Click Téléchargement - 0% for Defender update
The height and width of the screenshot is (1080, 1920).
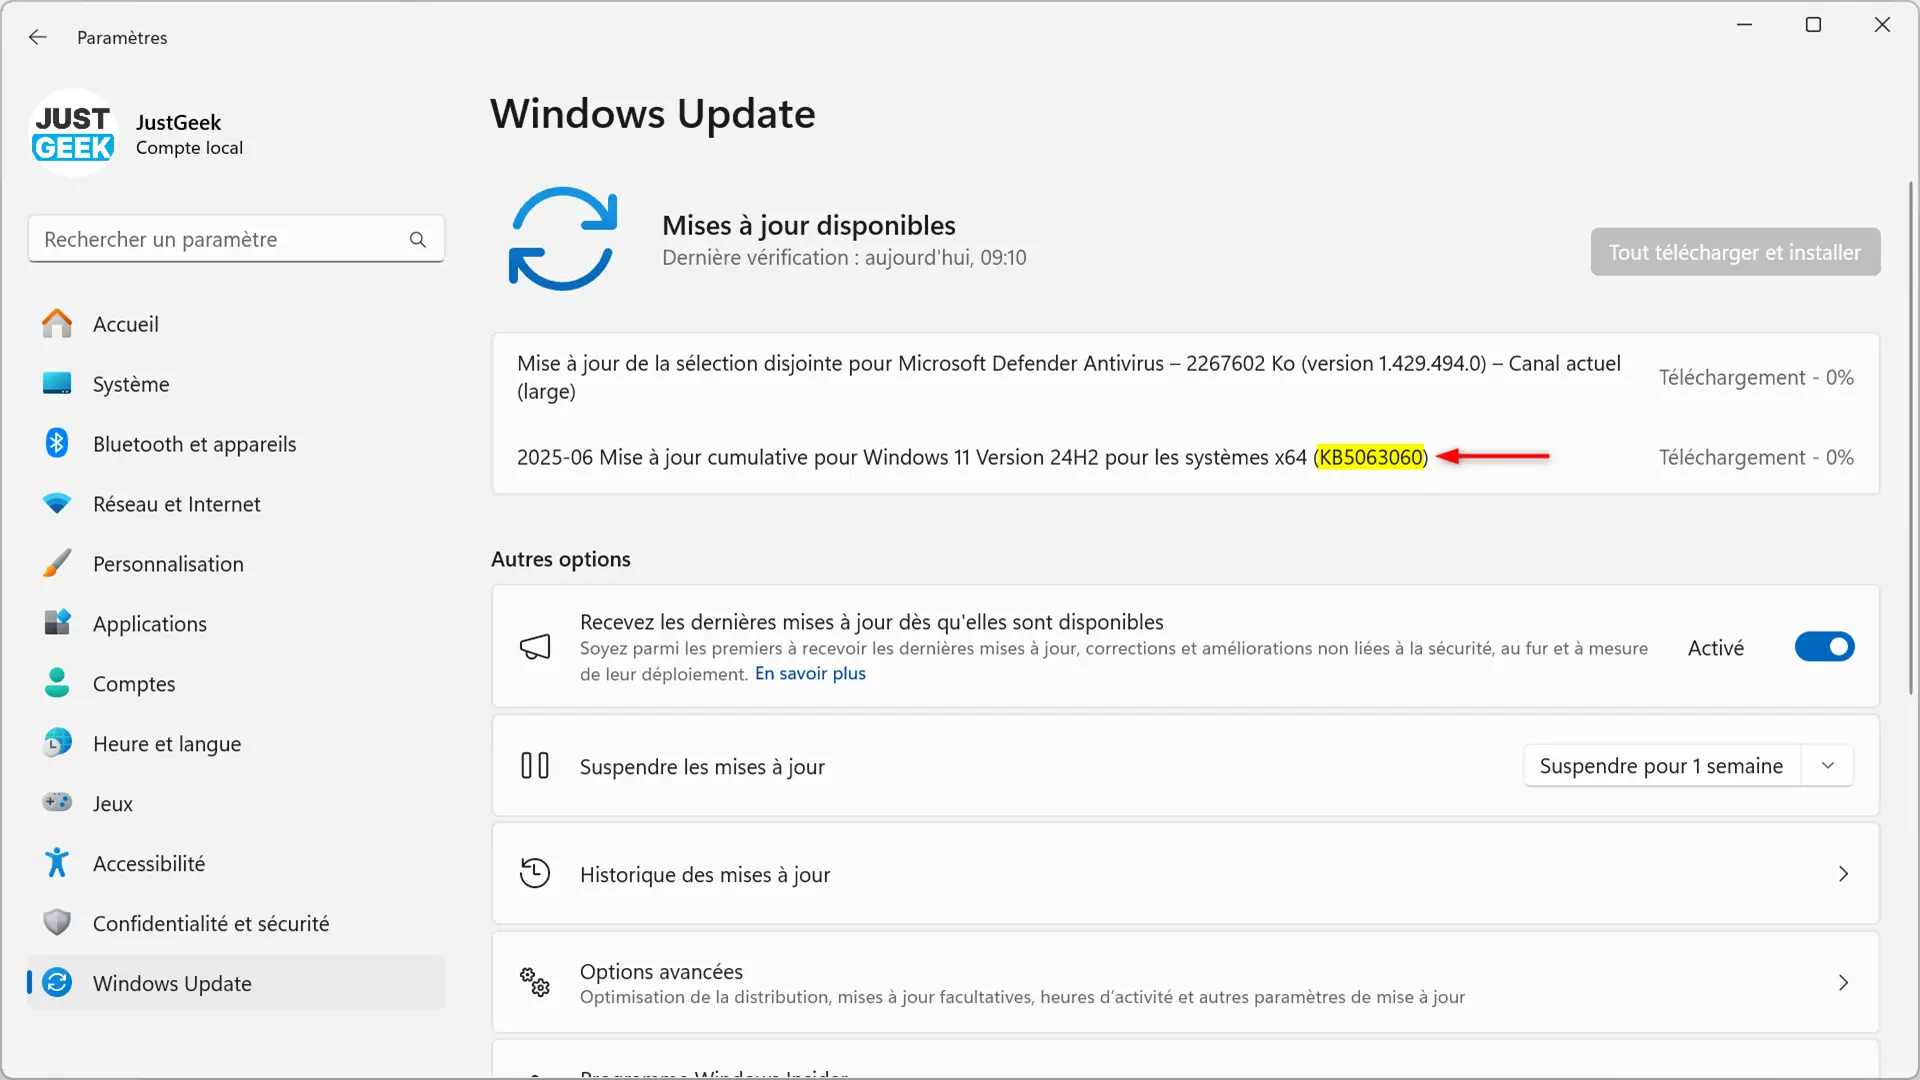coord(1756,378)
